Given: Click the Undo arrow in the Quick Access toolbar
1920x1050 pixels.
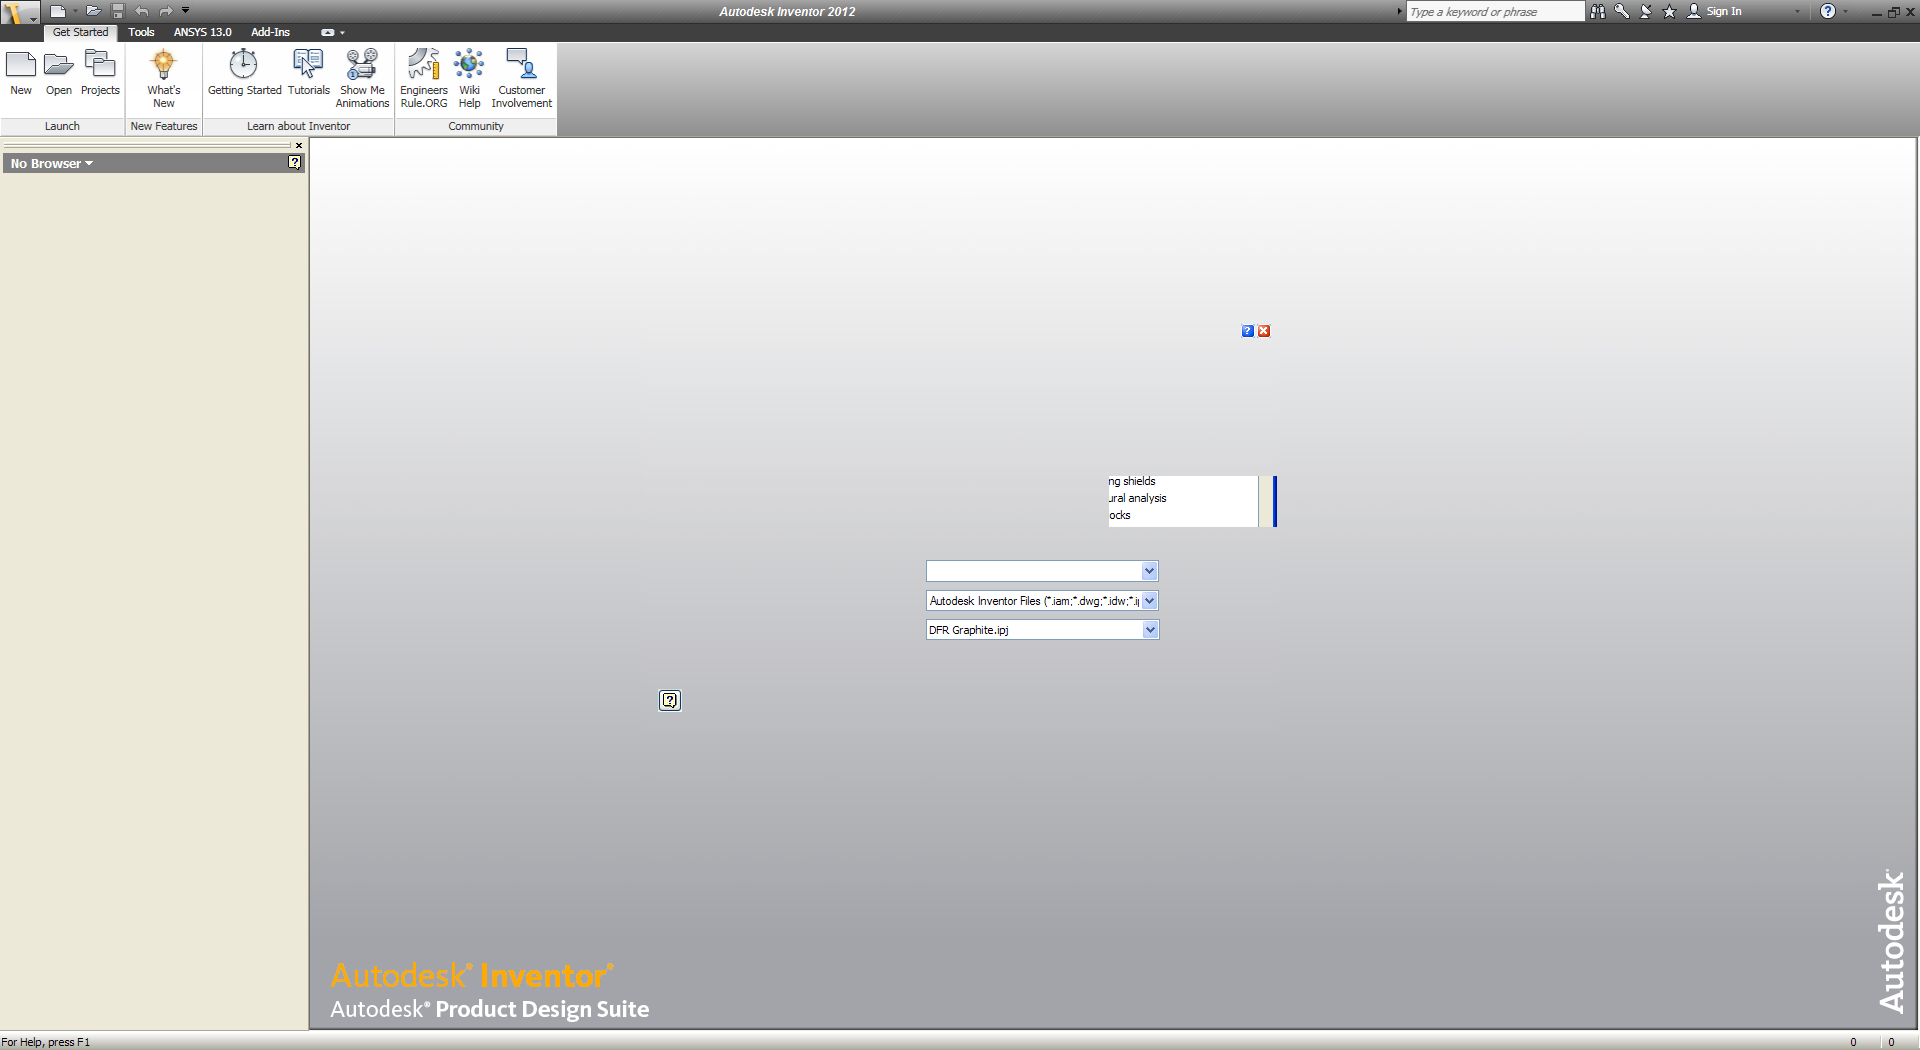Looking at the screenshot, I should pos(142,11).
